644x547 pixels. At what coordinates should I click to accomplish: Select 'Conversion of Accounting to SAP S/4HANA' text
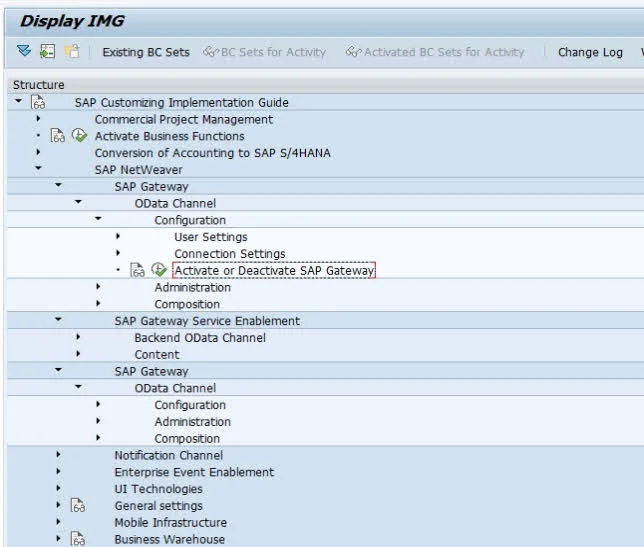click(x=212, y=153)
